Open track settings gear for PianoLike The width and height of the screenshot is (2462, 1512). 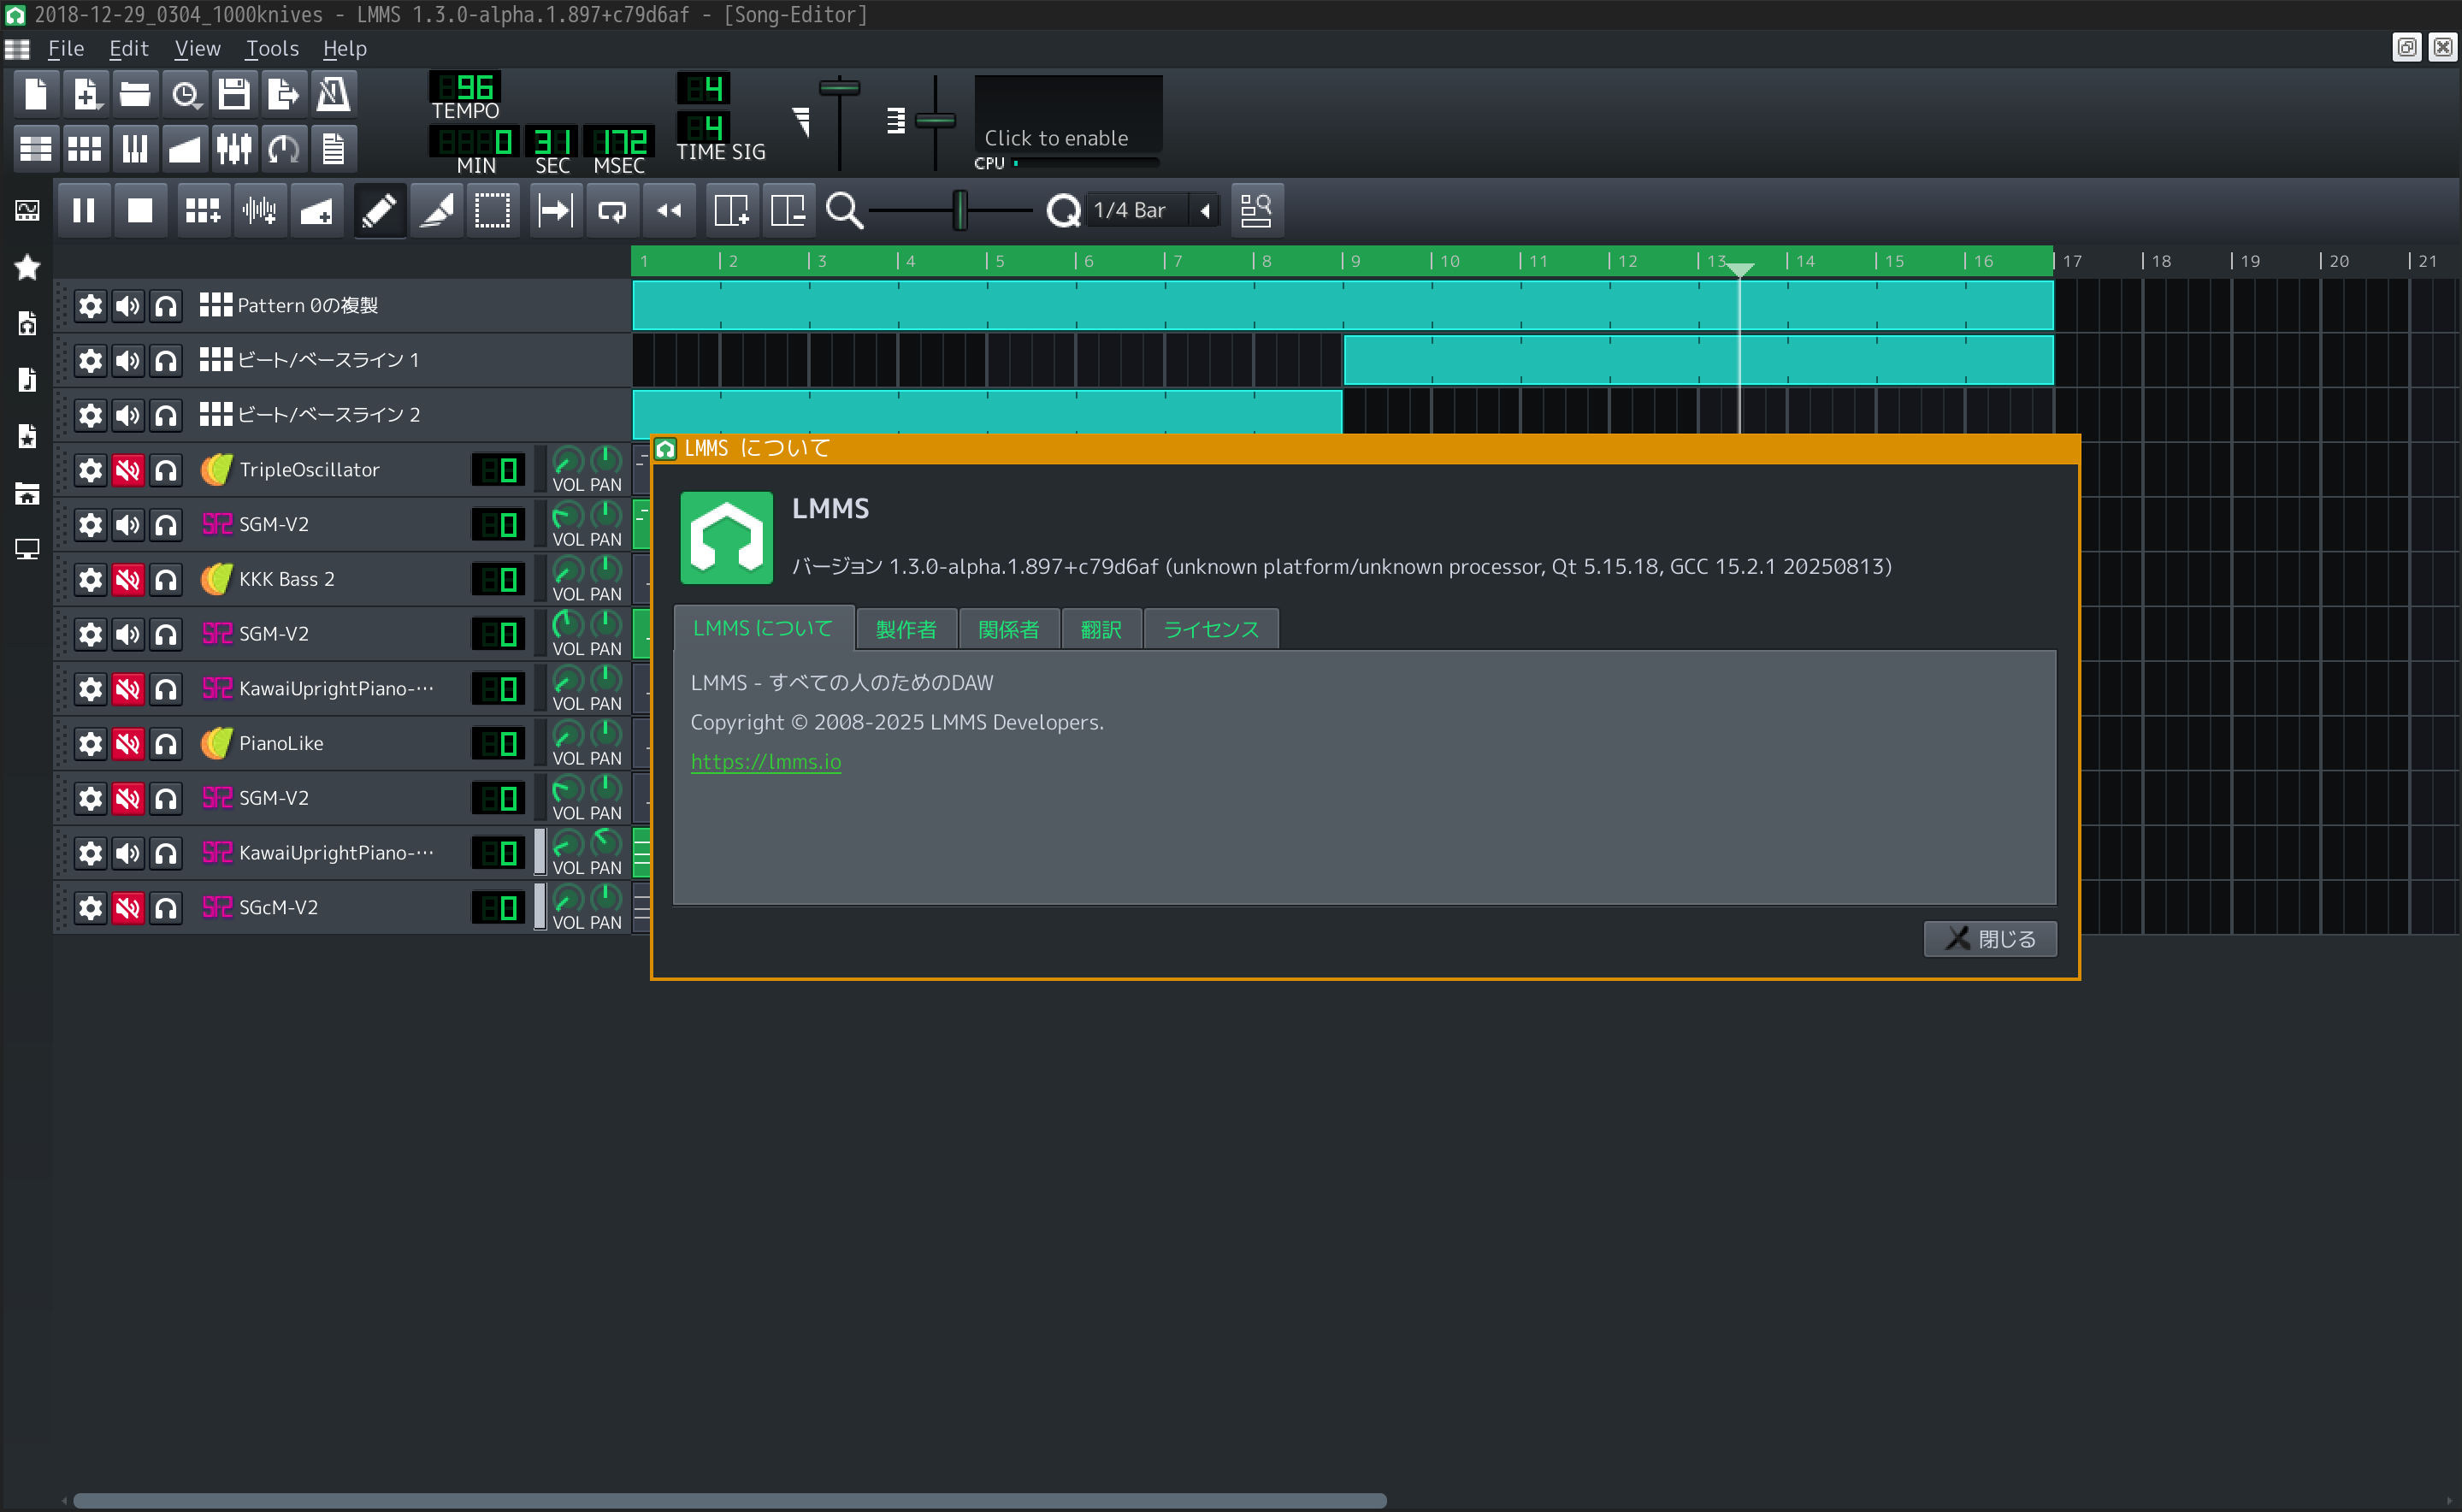pos(90,744)
